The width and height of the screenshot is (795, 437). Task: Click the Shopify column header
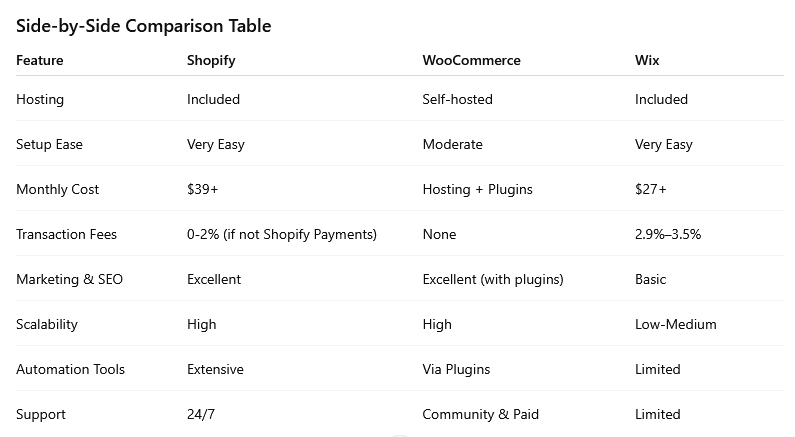[211, 60]
